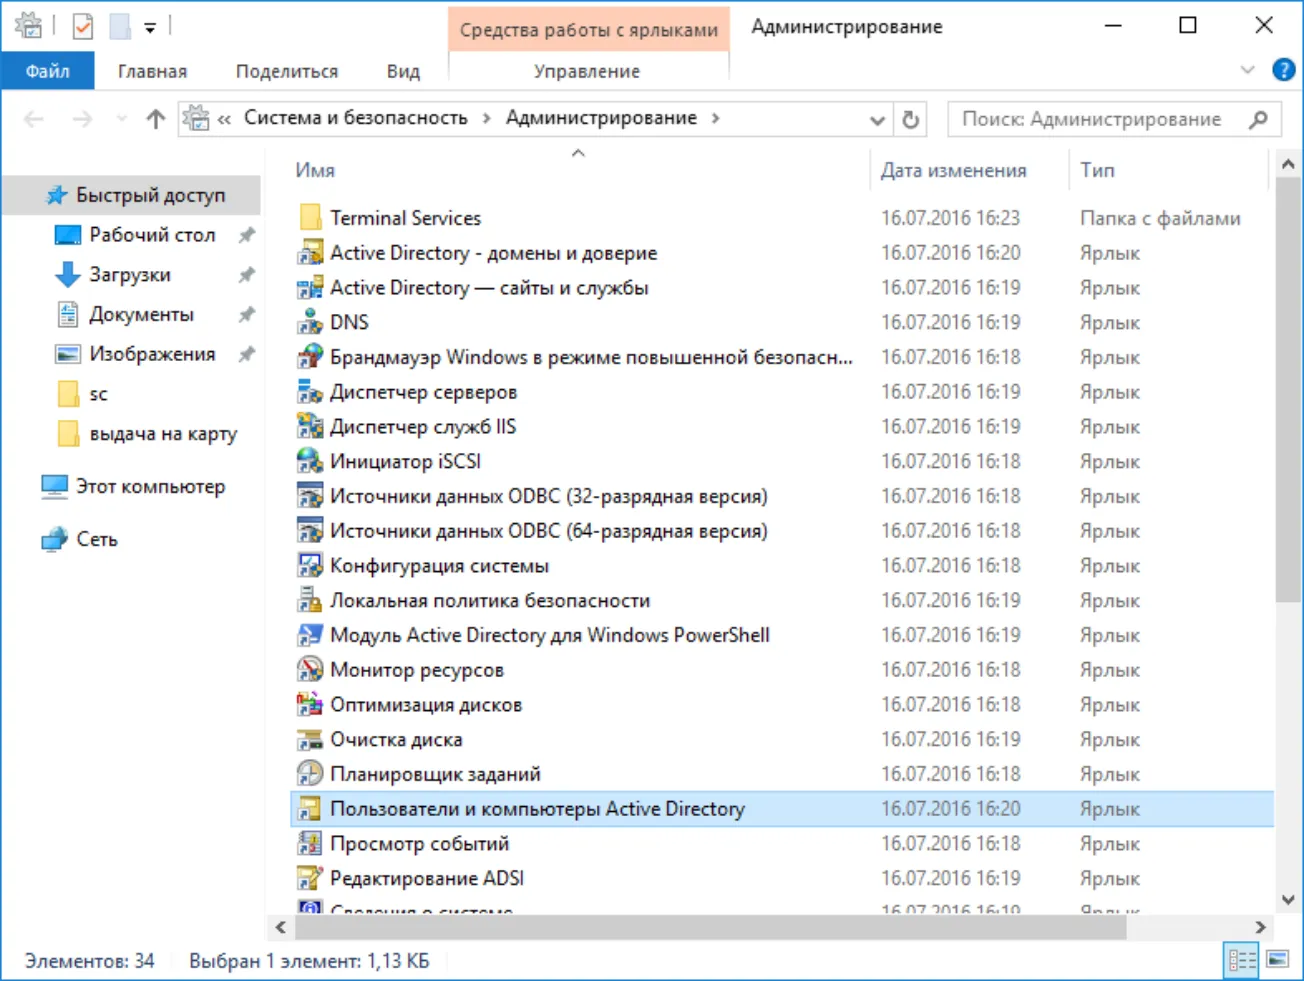The image size is (1304, 981).
Task: Expand the address bar history dropdown
Action: click(x=877, y=119)
